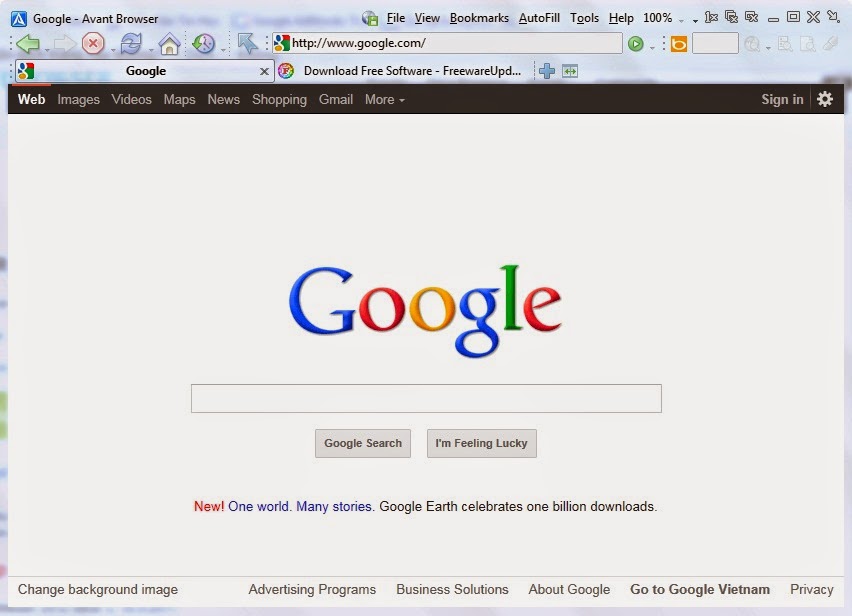Click the close all tabs icon
852x616 pixels.
tap(731, 17)
